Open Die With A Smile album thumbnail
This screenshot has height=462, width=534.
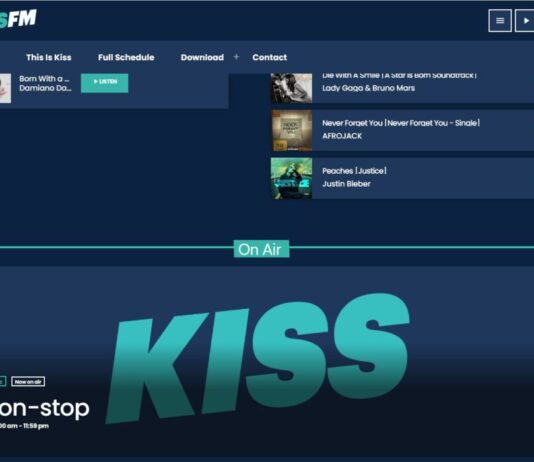[292, 88]
